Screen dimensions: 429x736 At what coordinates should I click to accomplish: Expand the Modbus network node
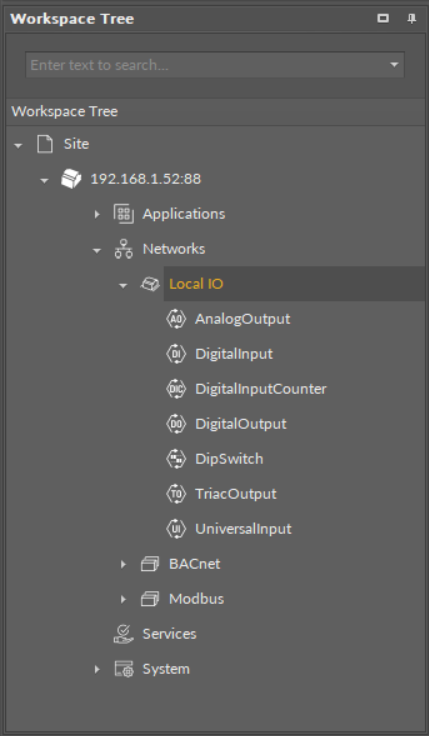click(123, 599)
